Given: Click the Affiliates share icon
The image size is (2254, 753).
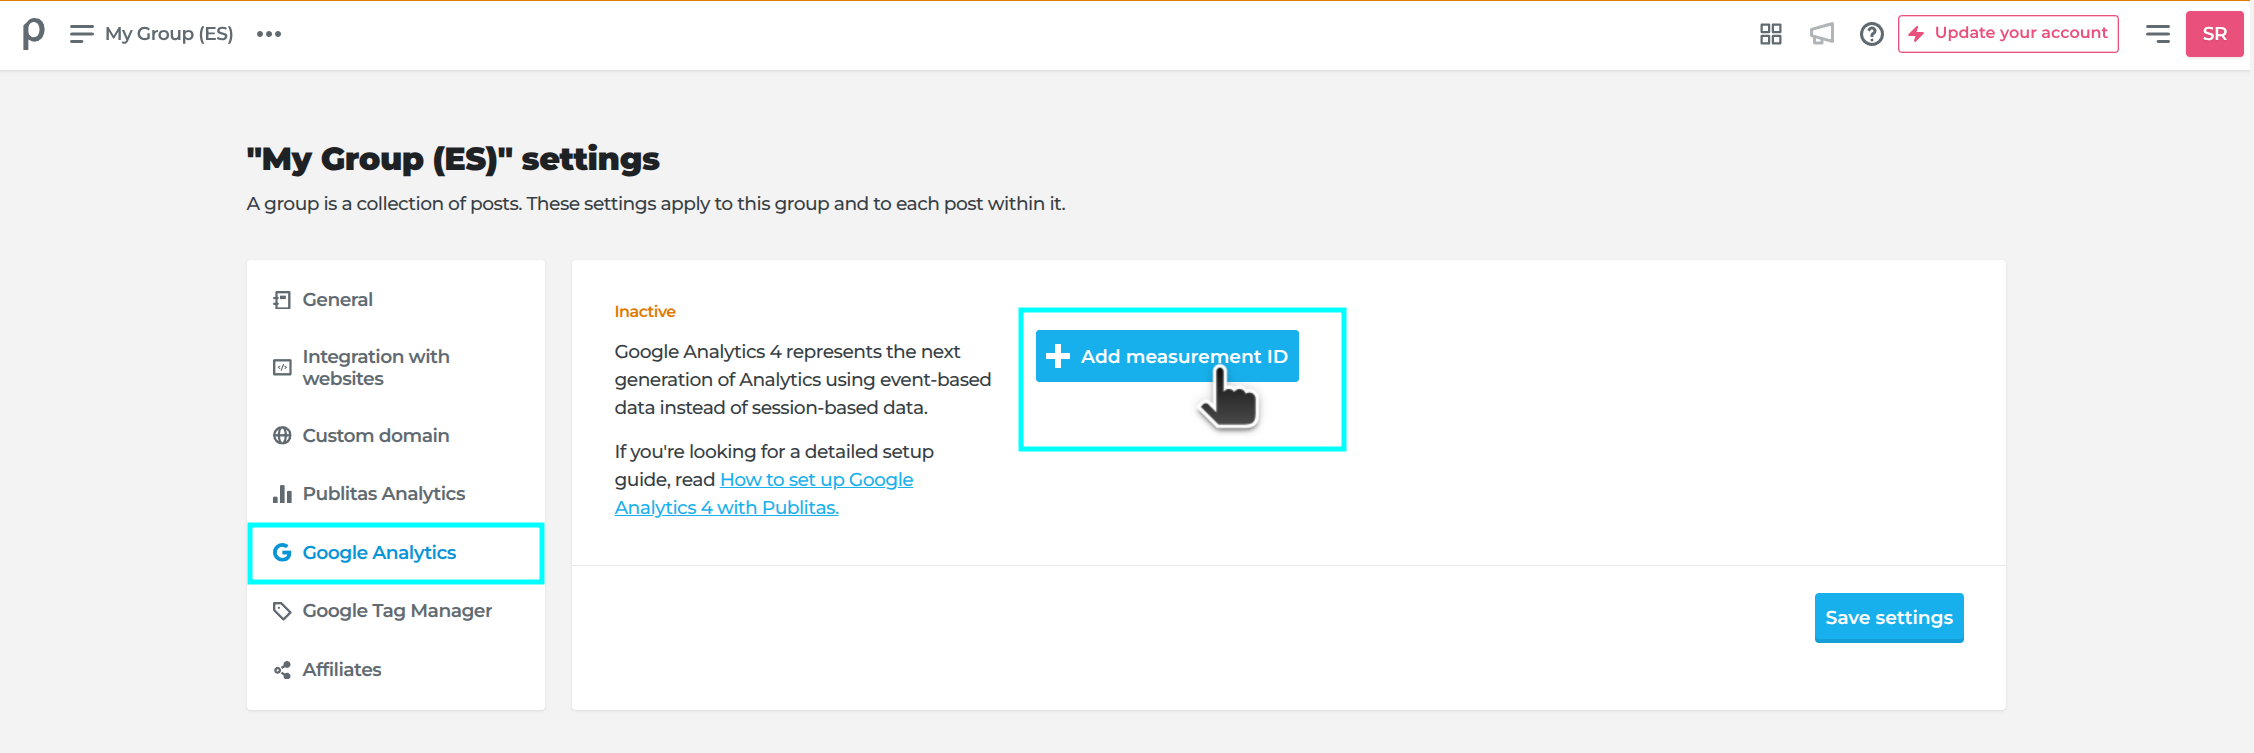Looking at the screenshot, I should coord(282,670).
